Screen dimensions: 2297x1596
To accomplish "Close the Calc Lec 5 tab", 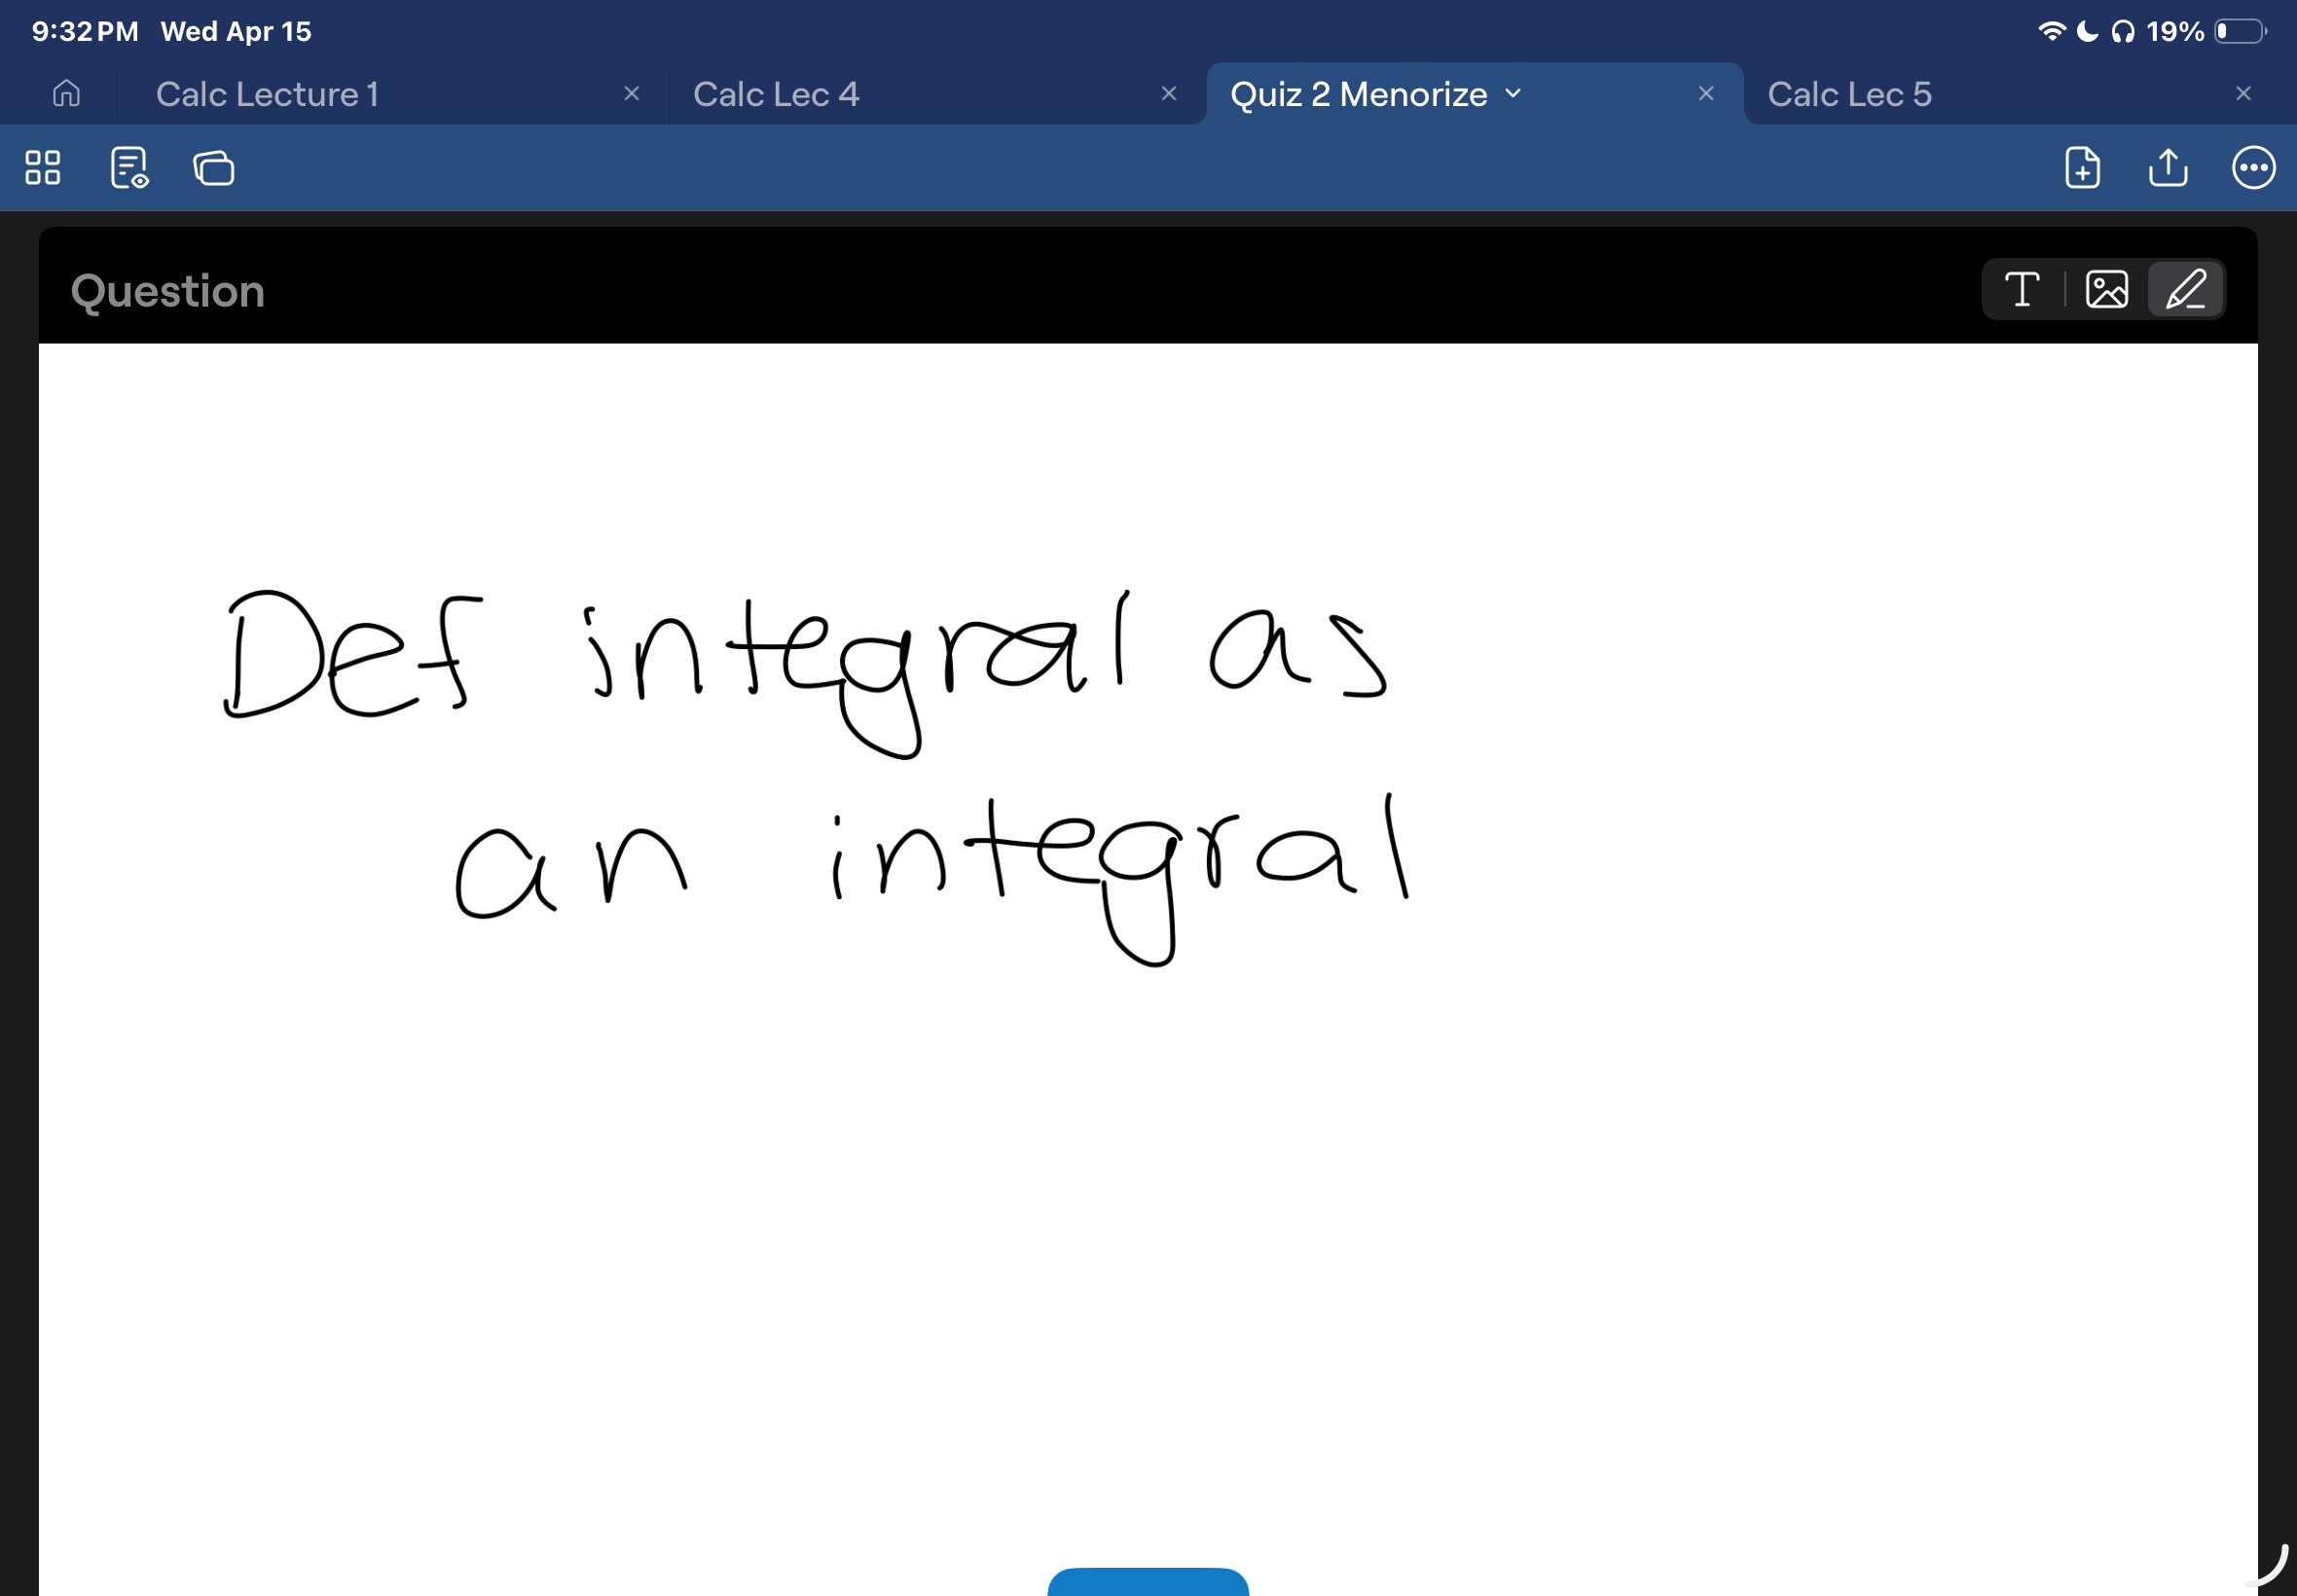I will coord(2243,93).
